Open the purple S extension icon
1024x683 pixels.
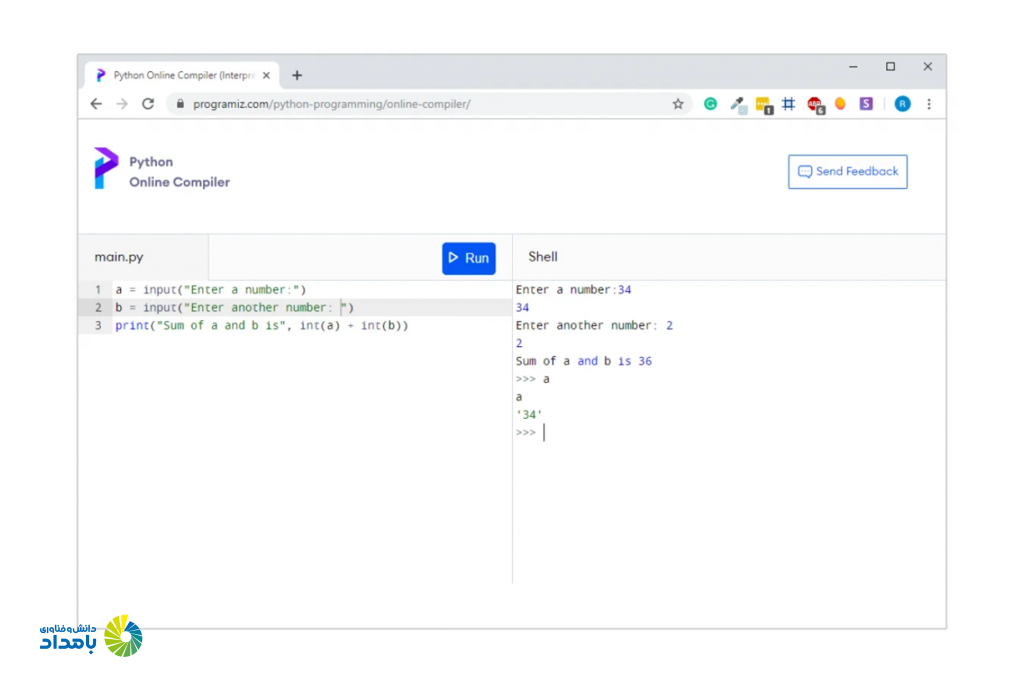[x=866, y=104]
